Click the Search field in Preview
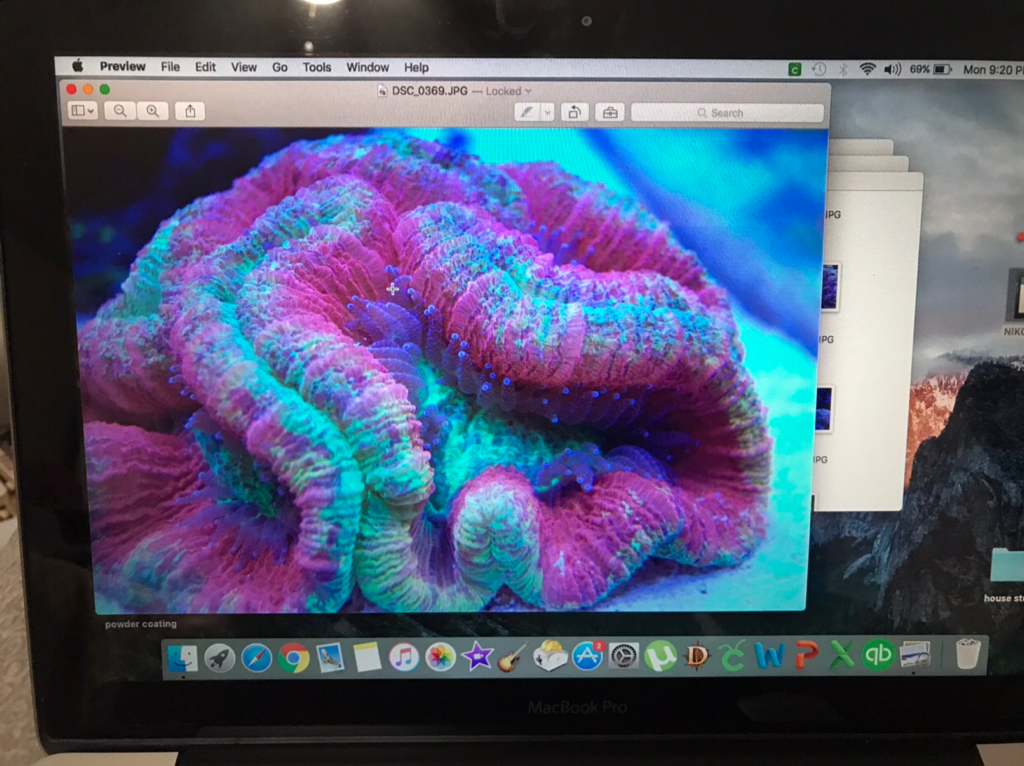This screenshot has height=766, width=1024. click(727, 113)
